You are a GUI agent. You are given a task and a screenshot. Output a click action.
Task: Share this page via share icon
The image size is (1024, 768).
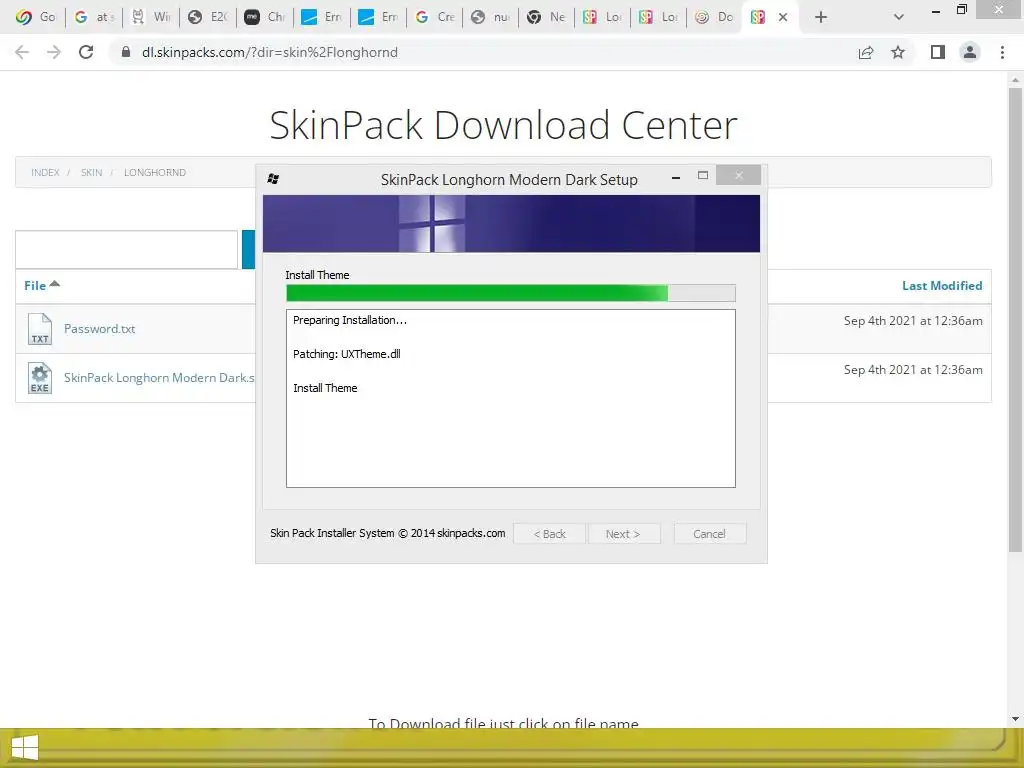(866, 52)
